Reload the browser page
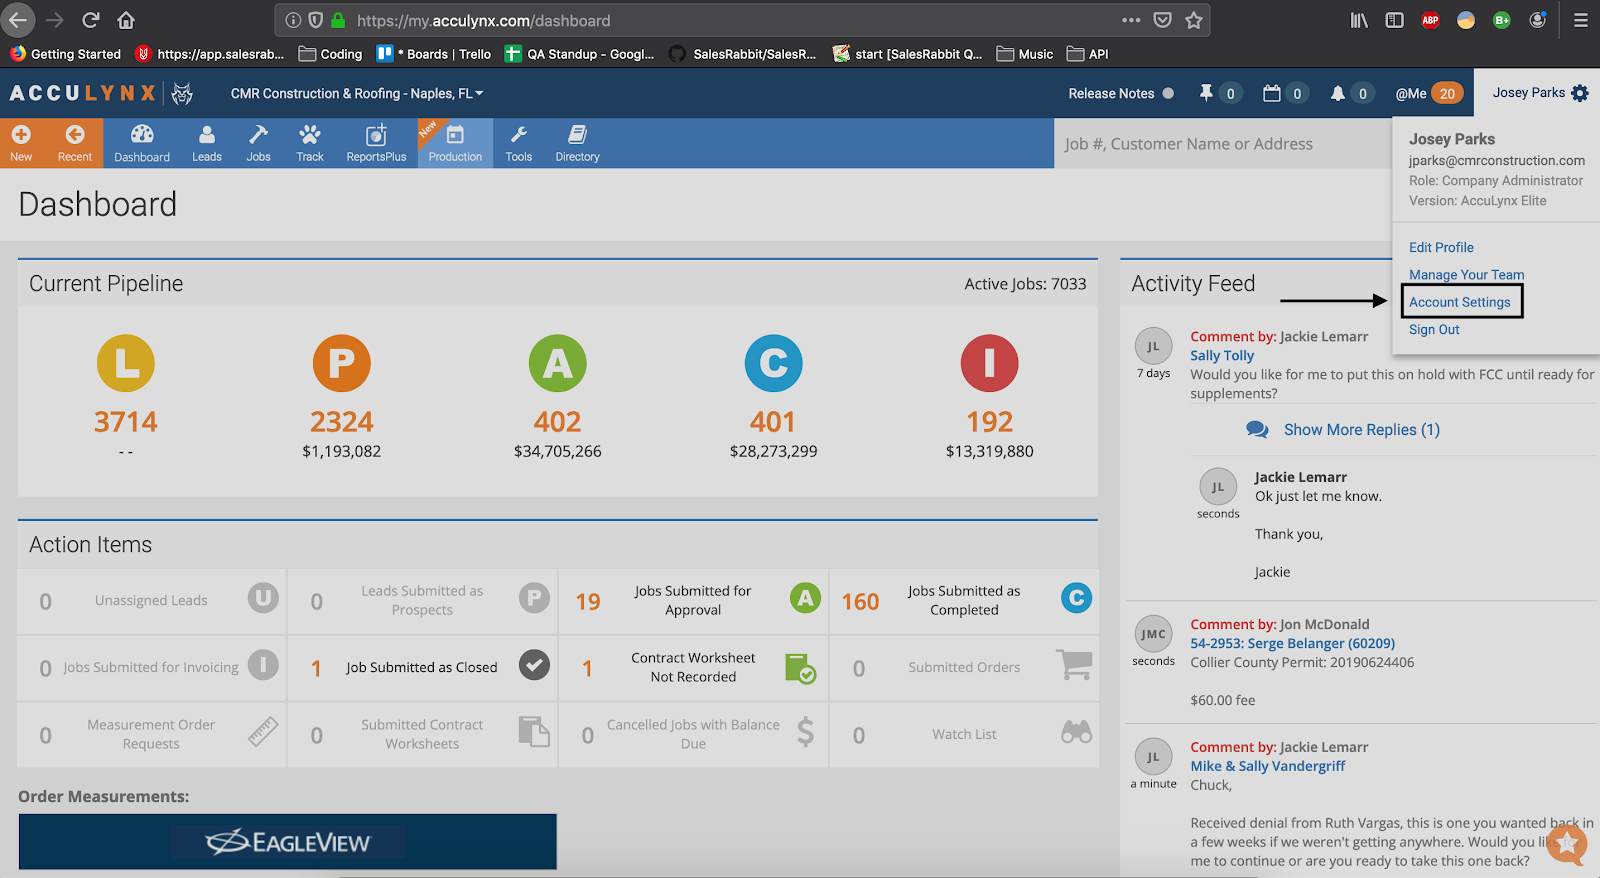Screen dimensions: 1600x878 point(90,20)
